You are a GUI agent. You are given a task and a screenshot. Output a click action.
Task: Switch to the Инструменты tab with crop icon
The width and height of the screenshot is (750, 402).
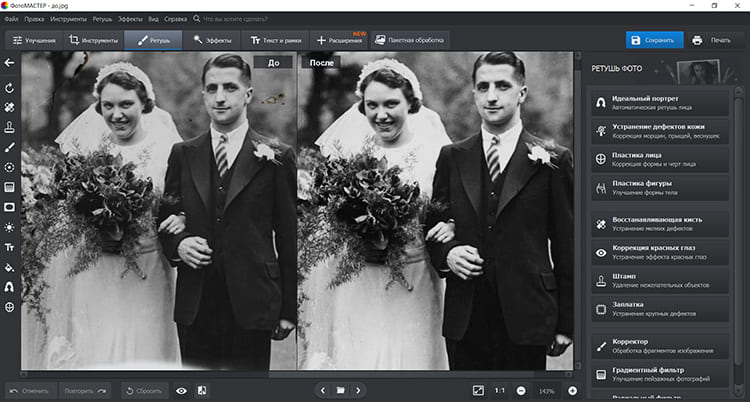[93, 40]
